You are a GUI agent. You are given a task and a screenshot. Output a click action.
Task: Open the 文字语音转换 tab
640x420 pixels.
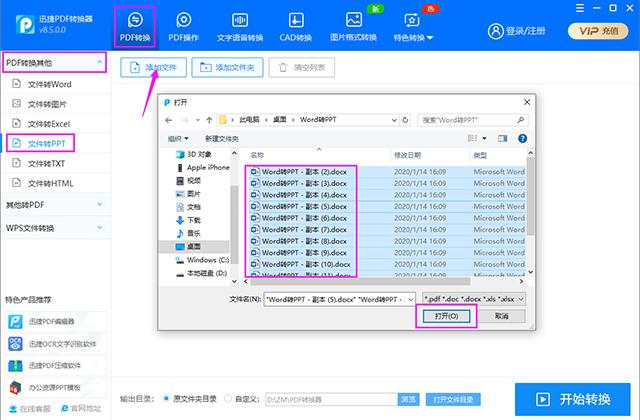pyautogui.click(x=240, y=27)
